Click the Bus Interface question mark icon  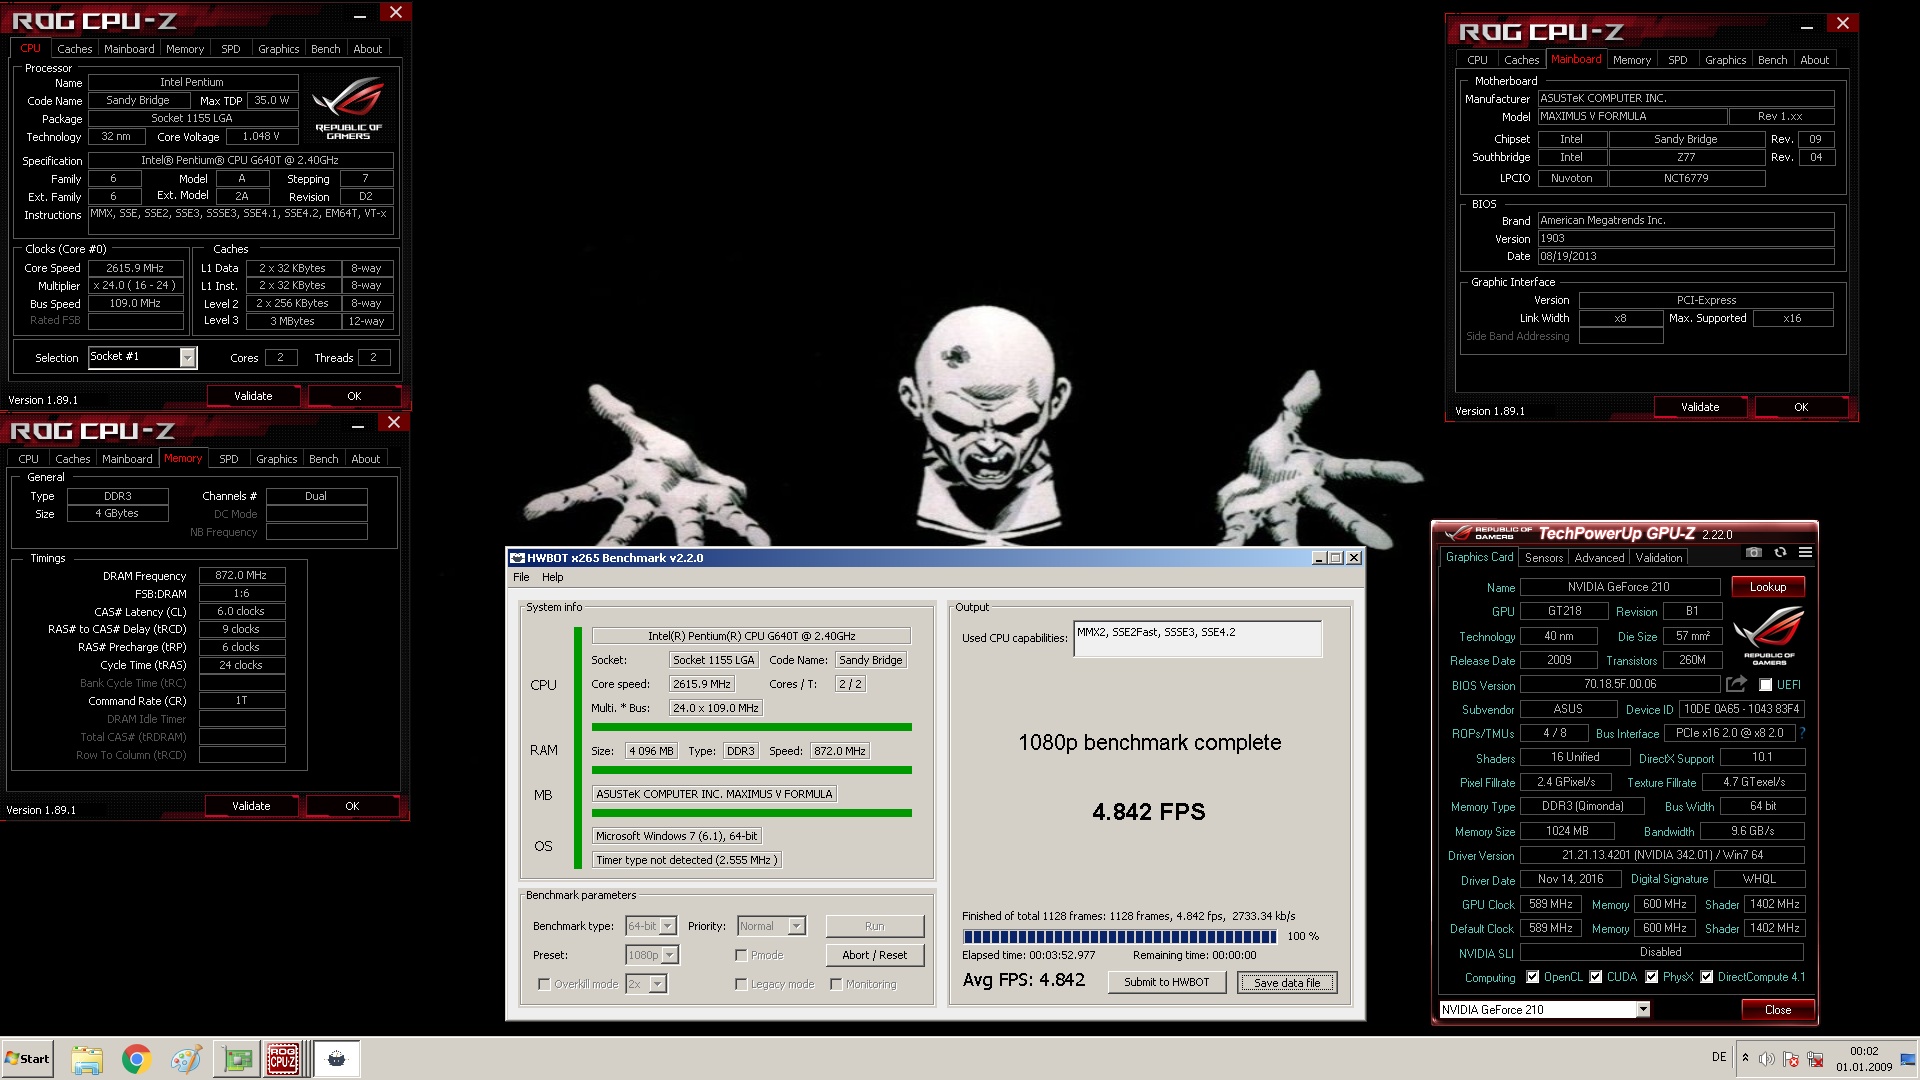(1802, 733)
